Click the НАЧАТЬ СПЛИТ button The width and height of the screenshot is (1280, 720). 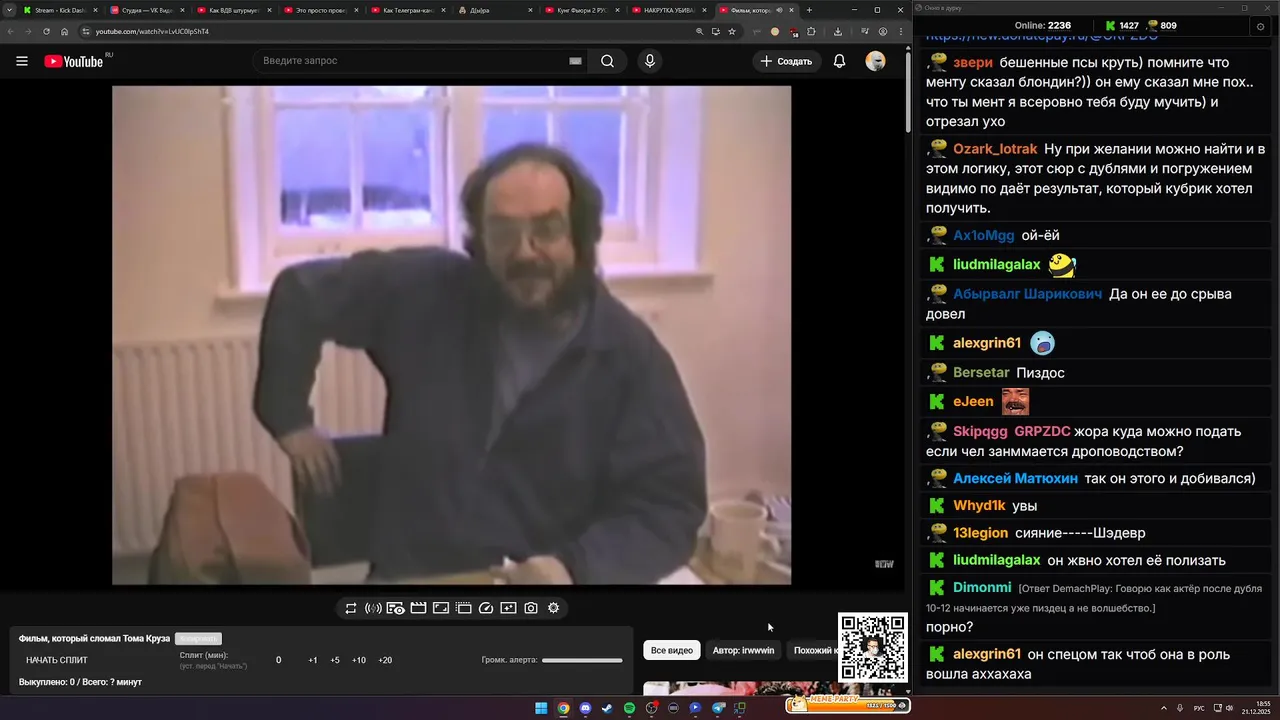click(x=57, y=660)
